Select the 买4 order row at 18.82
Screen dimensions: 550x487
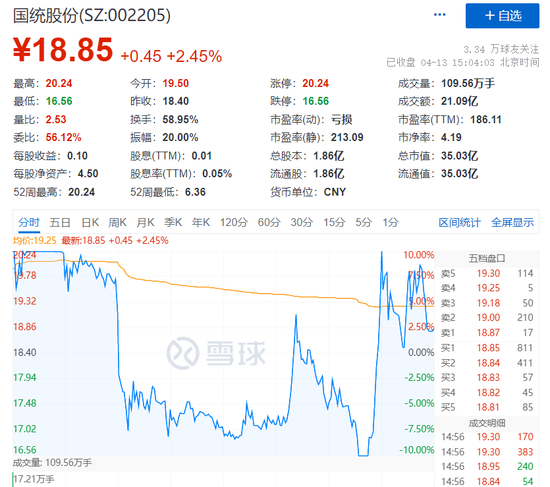(x=487, y=392)
